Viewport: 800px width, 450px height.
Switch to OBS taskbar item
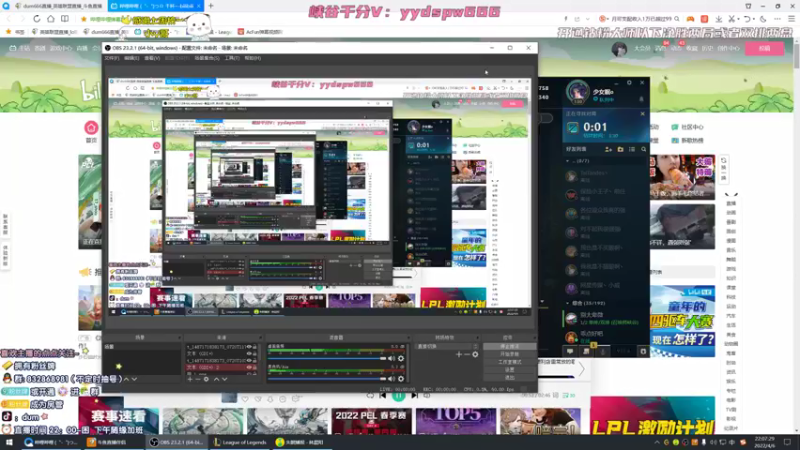pos(177,442)
